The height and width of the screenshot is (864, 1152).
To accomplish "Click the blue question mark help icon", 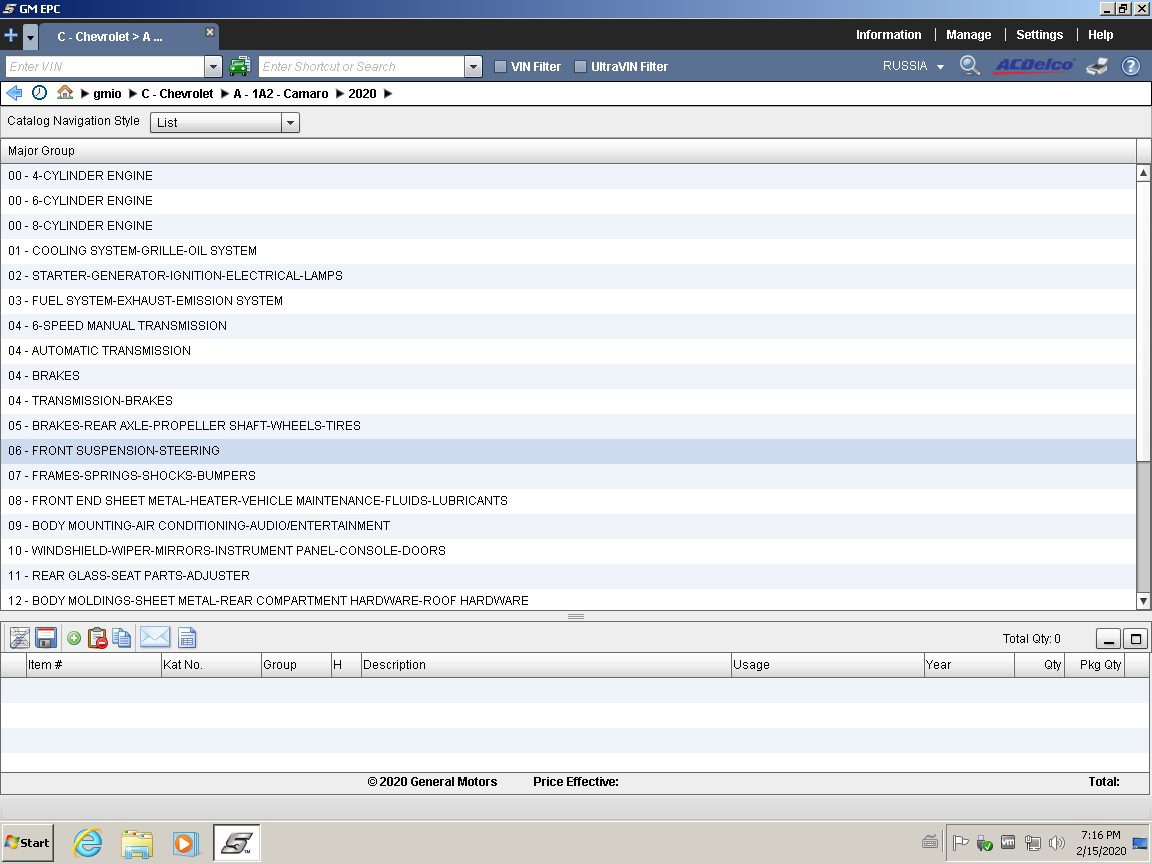I will [x=1131, y=66].
